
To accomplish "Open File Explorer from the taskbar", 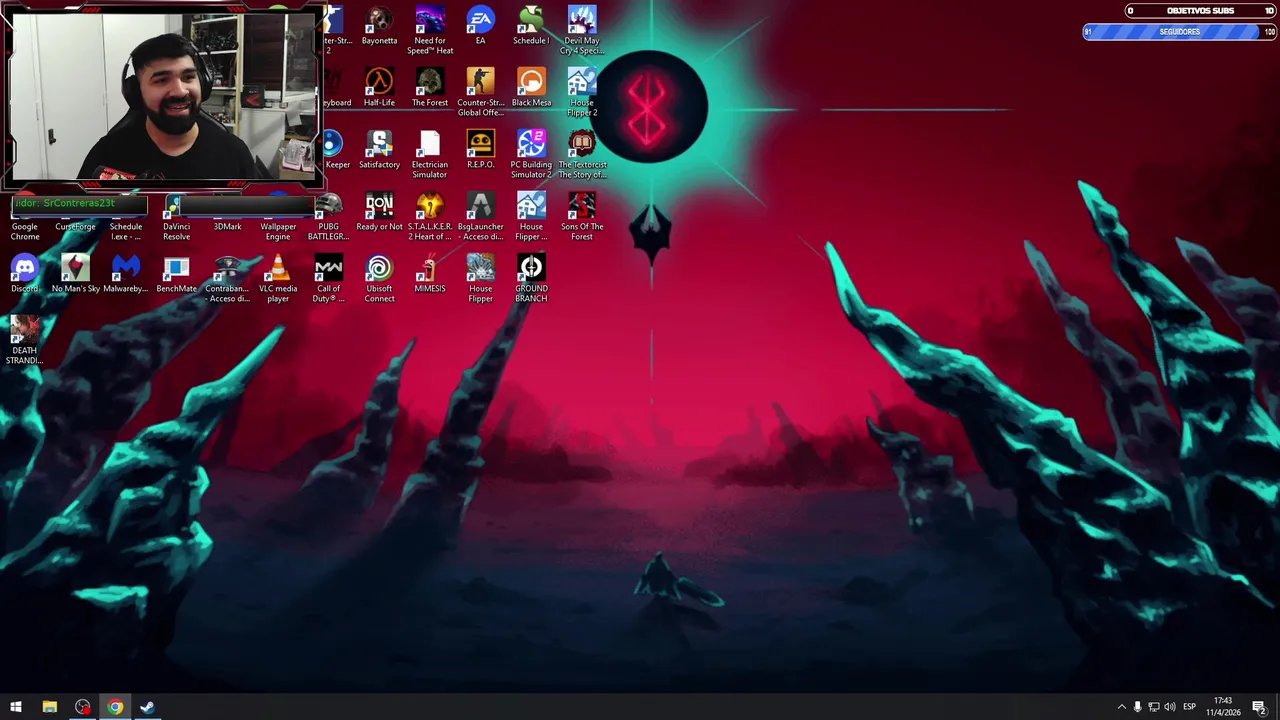I will [x=49, y=707].
